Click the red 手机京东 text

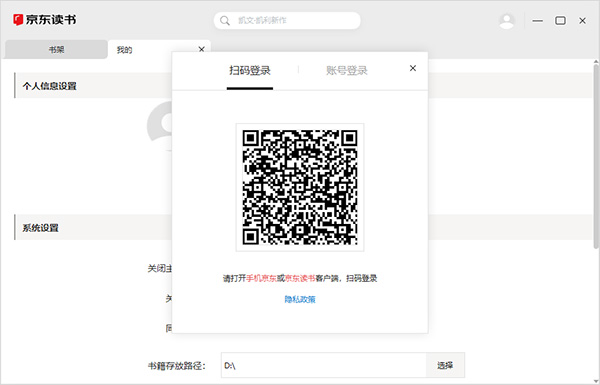point(261,278)
